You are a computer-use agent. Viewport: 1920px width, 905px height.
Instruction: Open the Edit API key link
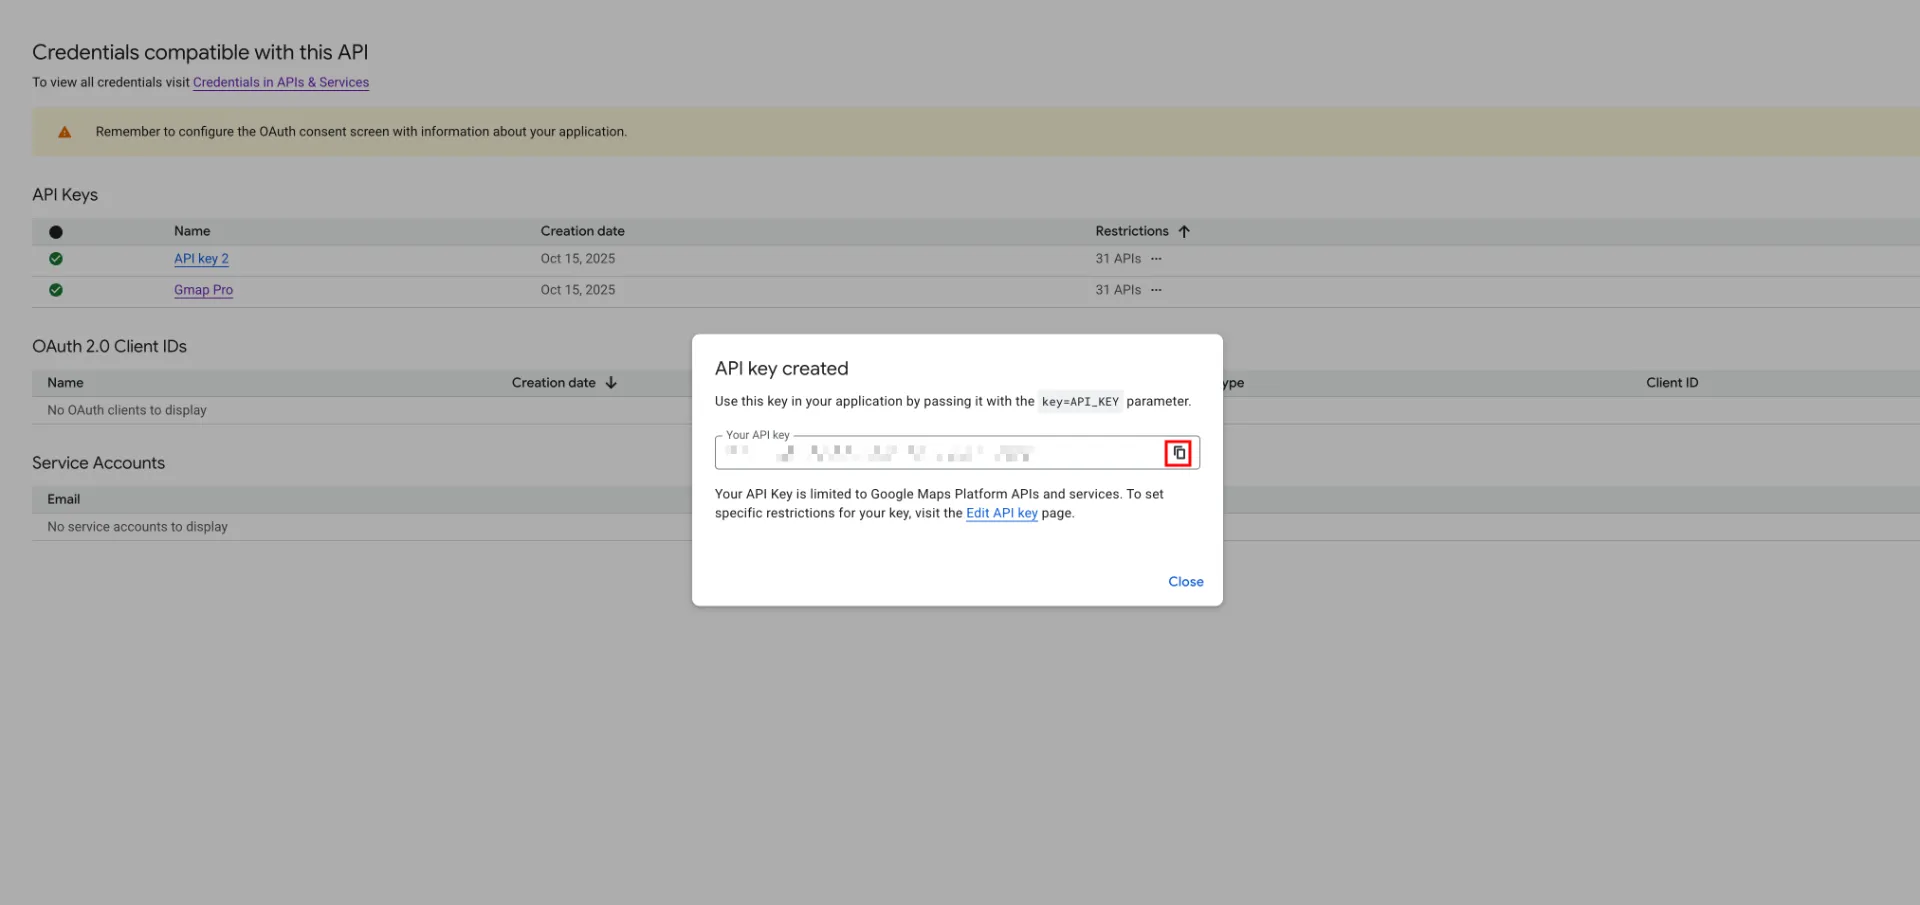tap(1001, 513)
